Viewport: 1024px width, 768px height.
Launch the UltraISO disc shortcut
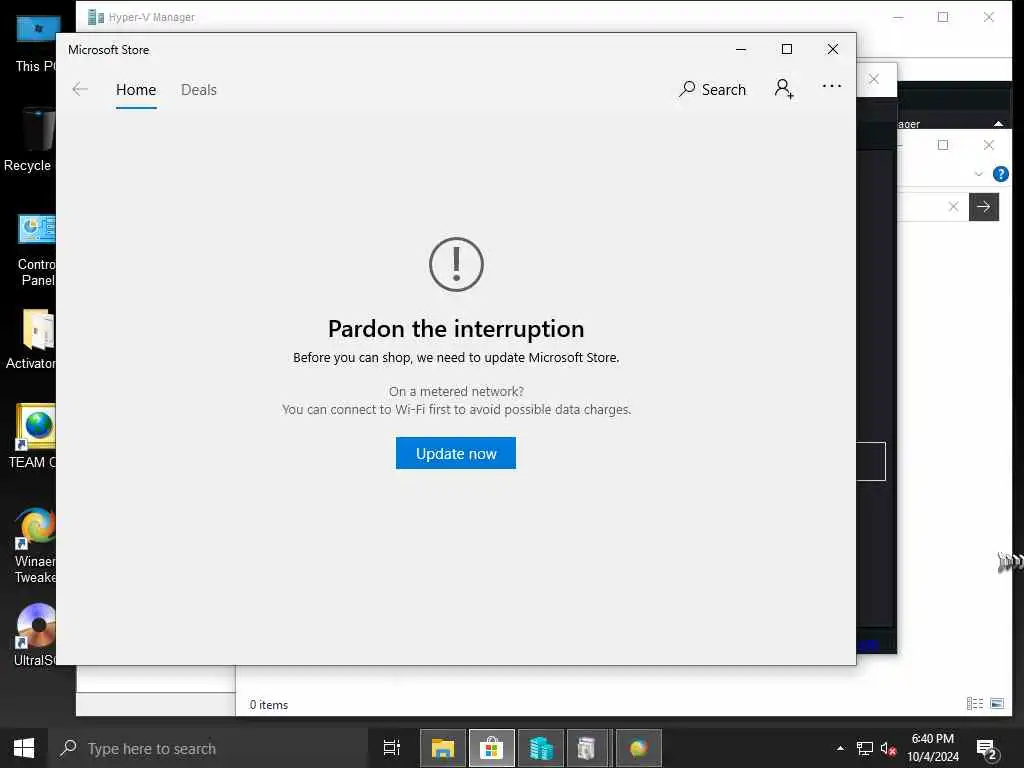[35, 635]
